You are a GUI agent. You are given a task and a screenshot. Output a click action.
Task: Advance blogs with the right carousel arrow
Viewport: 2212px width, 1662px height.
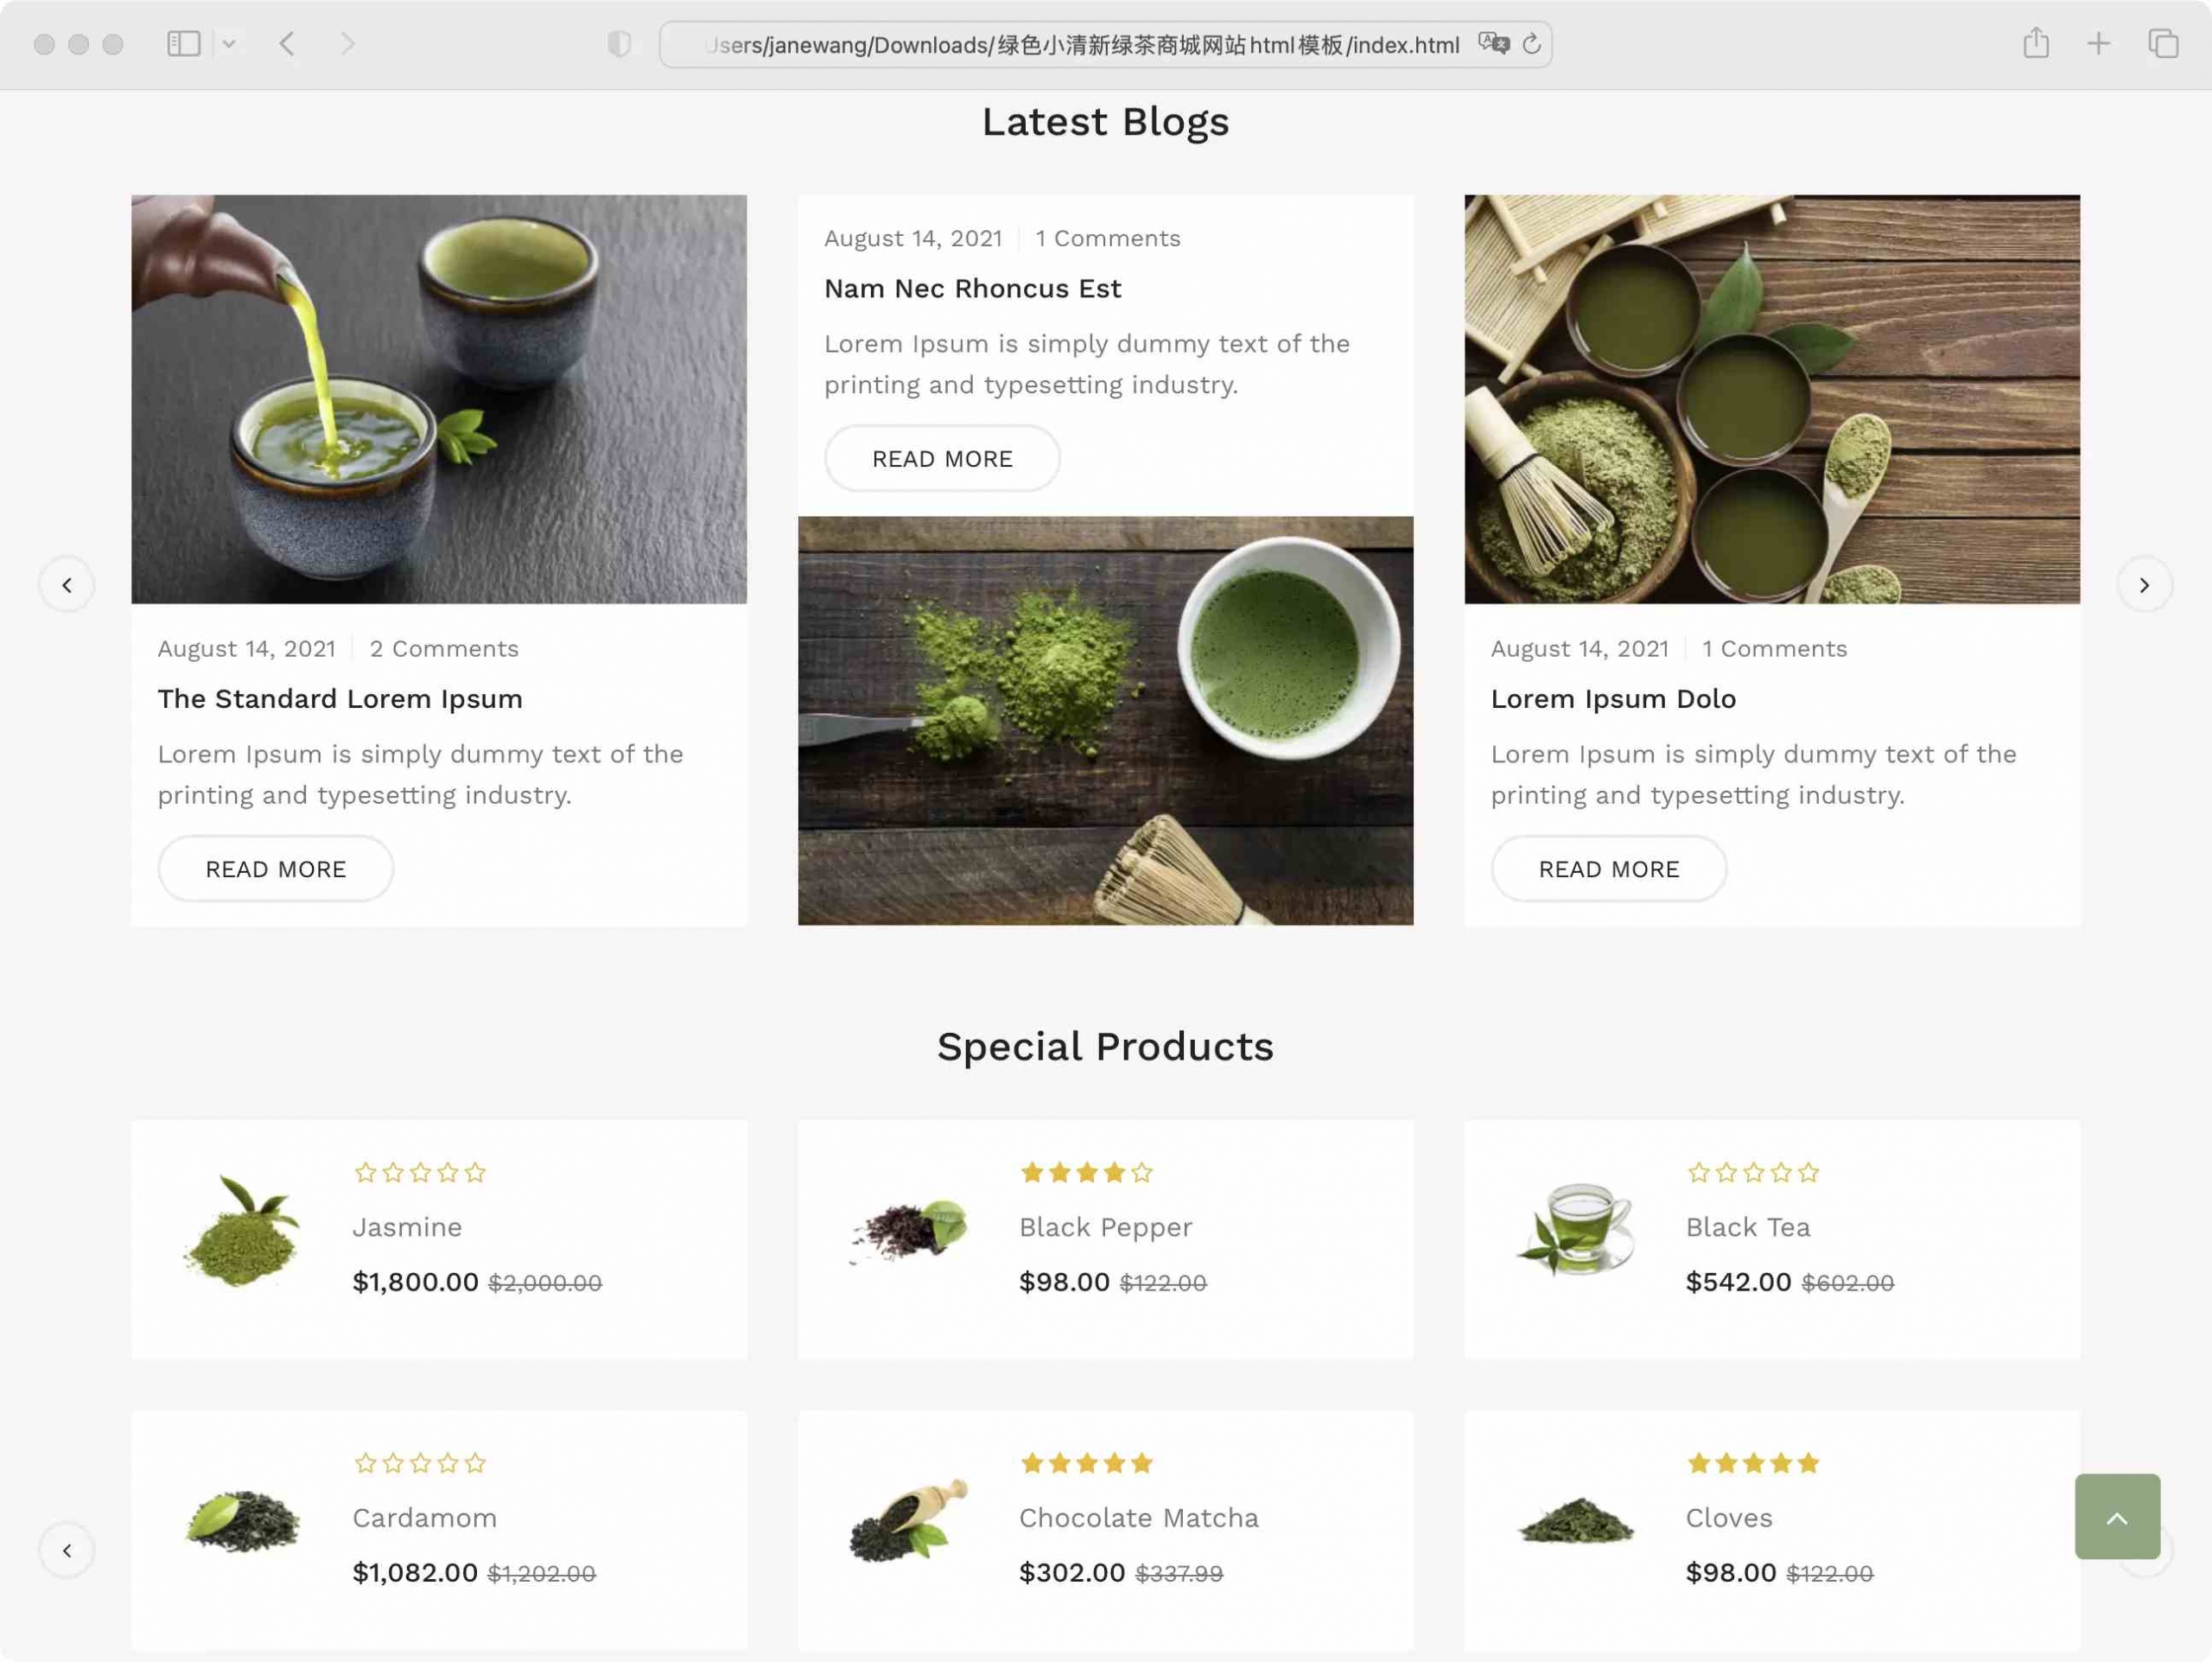click(x=2144, y=585)
